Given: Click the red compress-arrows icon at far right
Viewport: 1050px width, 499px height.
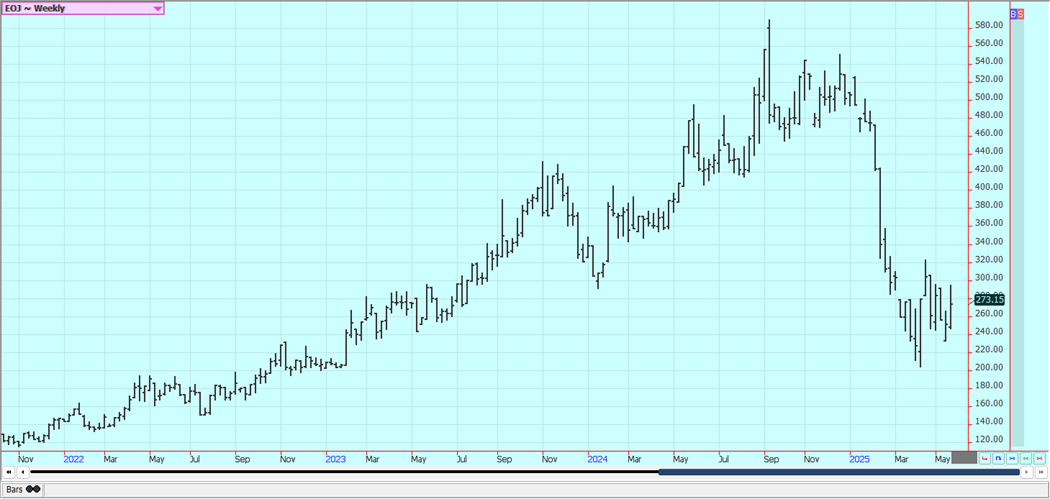Looking at the screenshot, I should [x=1041, y=458].
